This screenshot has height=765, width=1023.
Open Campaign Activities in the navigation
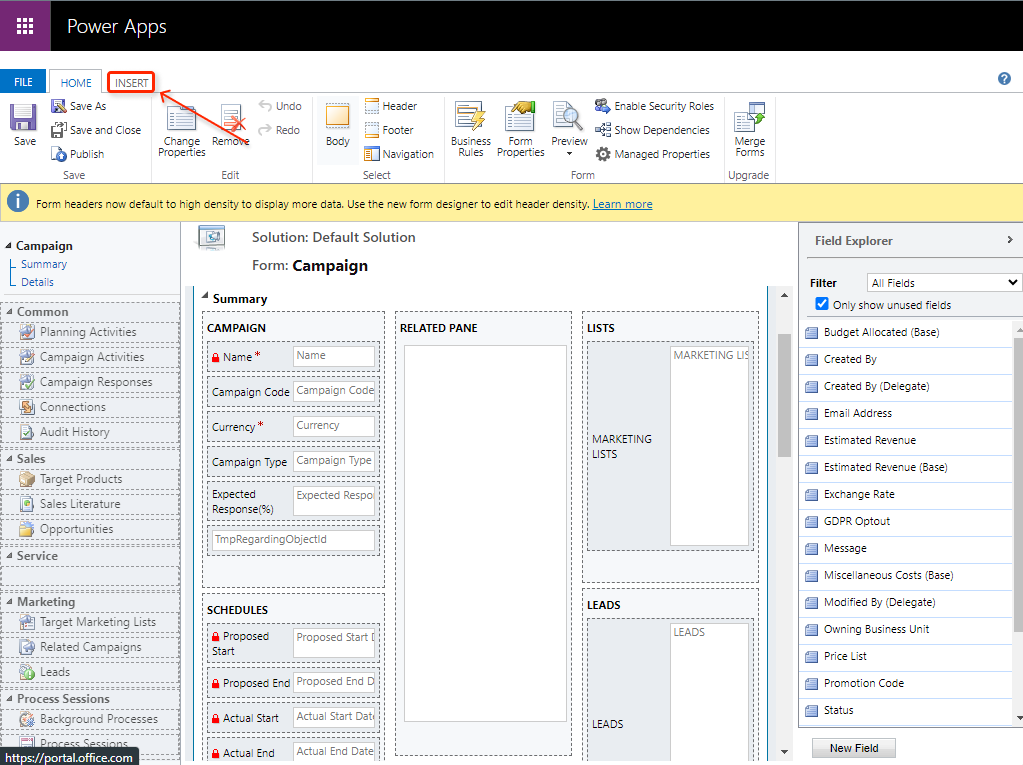tap(91, 357)
